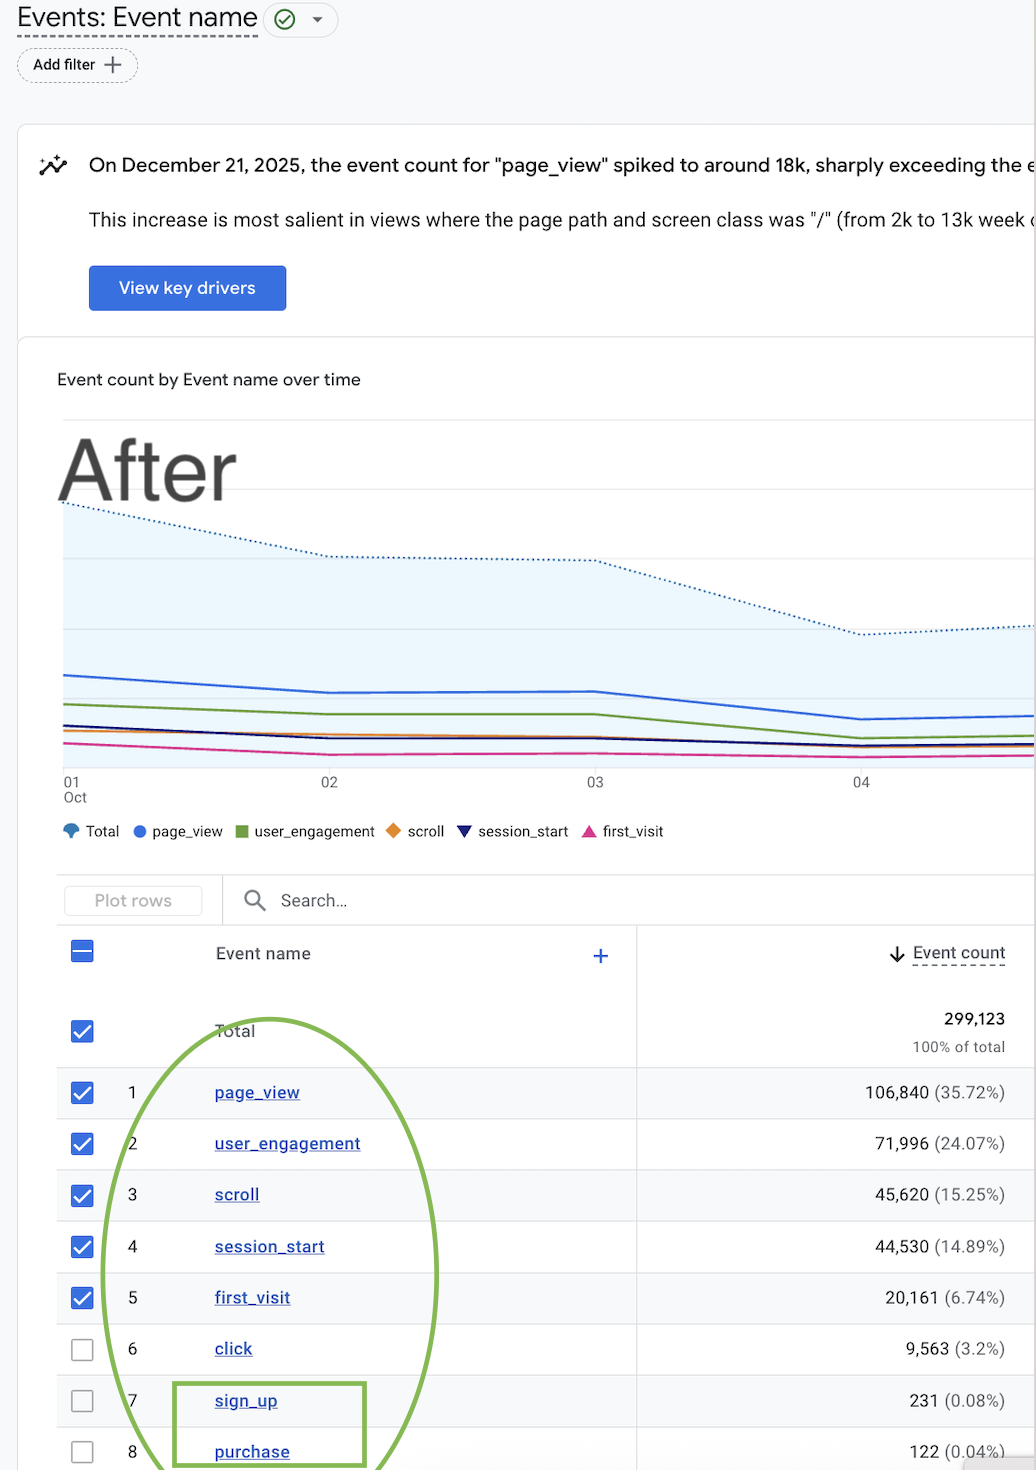Open the click event link

coord(234,1349)
